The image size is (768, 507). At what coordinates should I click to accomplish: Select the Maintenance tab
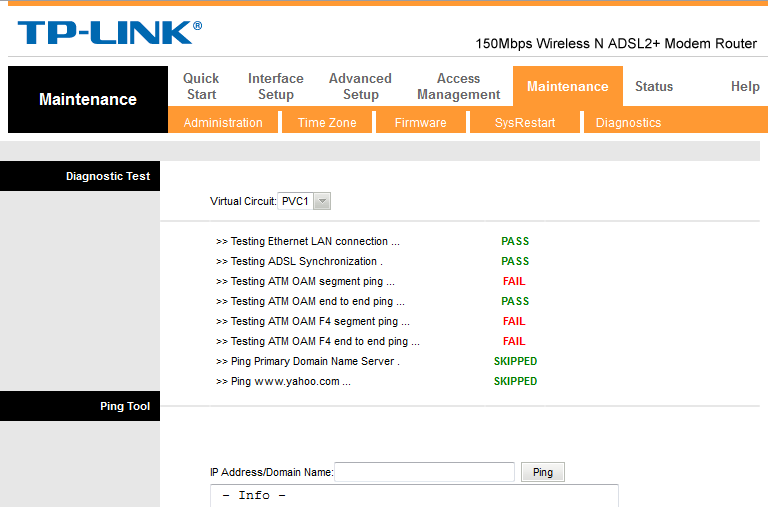(568, 86)
